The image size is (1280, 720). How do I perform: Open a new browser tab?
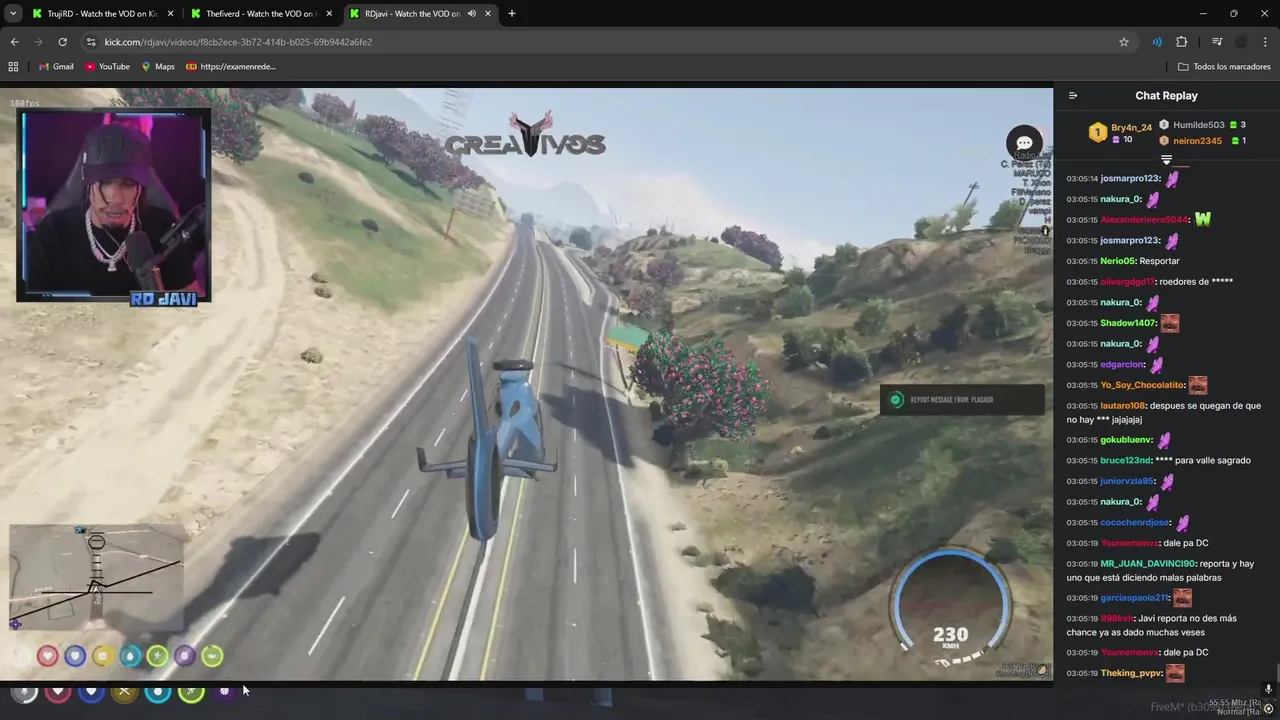coord(512,14)
